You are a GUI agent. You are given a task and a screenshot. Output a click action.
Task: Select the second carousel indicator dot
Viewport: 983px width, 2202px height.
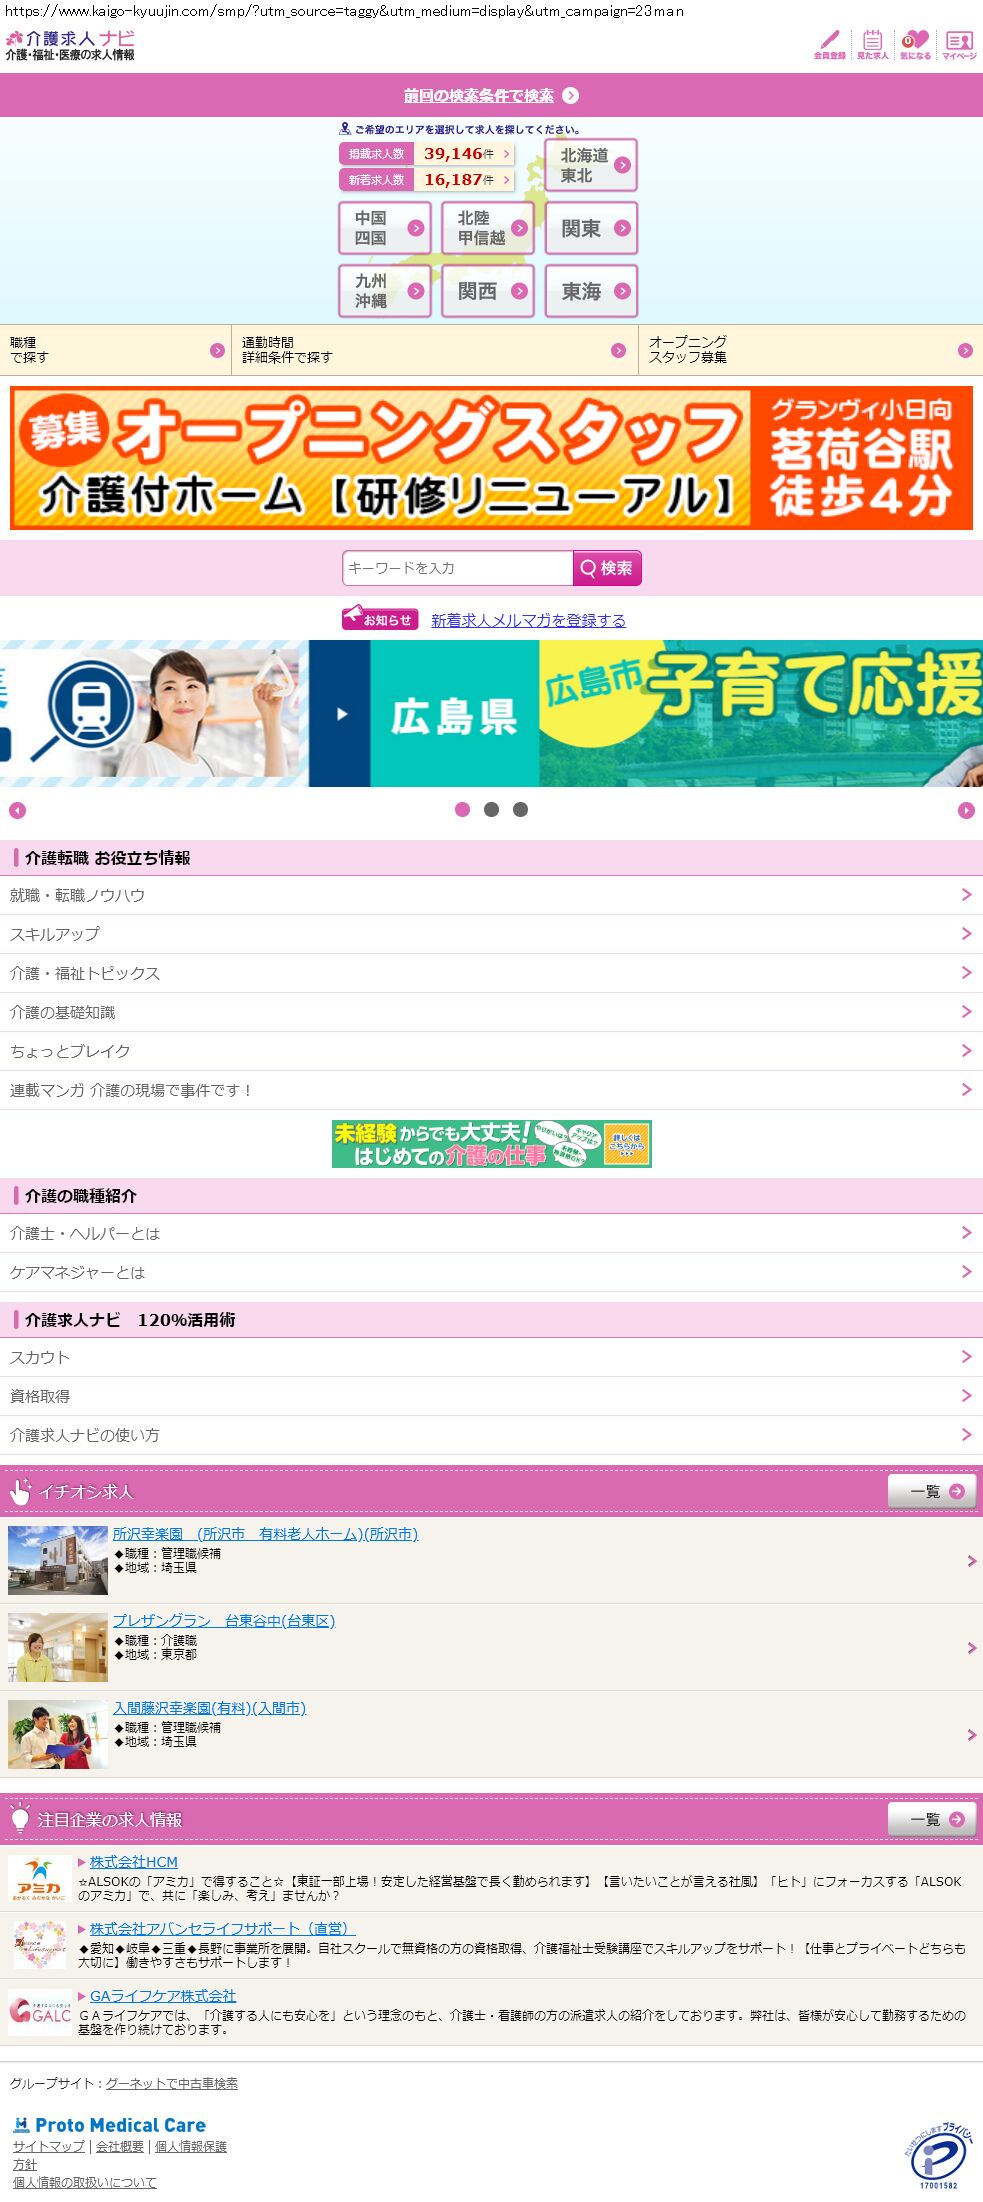point(491,810)
